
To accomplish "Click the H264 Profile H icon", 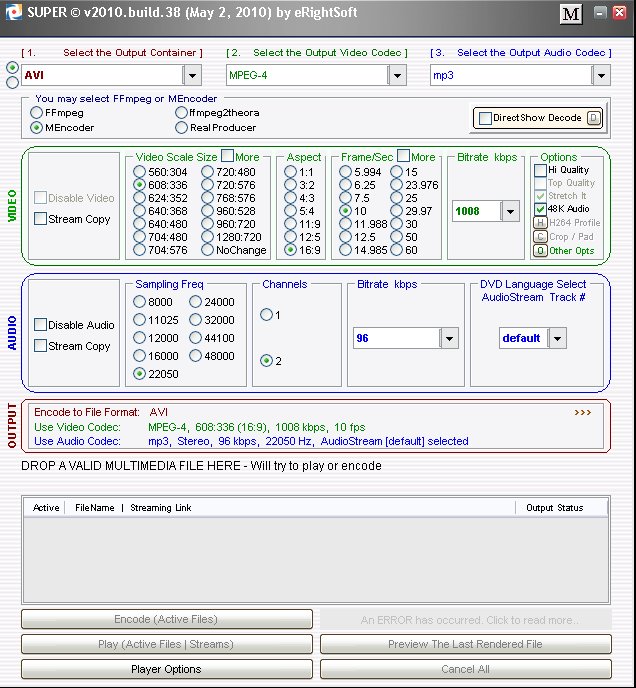I will click(x=540, y=223).
